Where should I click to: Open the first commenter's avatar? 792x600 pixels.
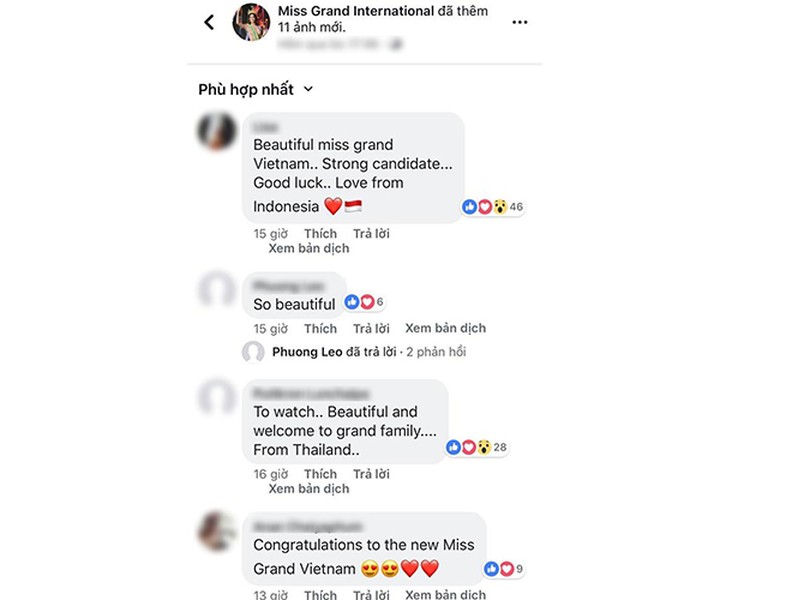pyautogui.click(x=217, y=131)
